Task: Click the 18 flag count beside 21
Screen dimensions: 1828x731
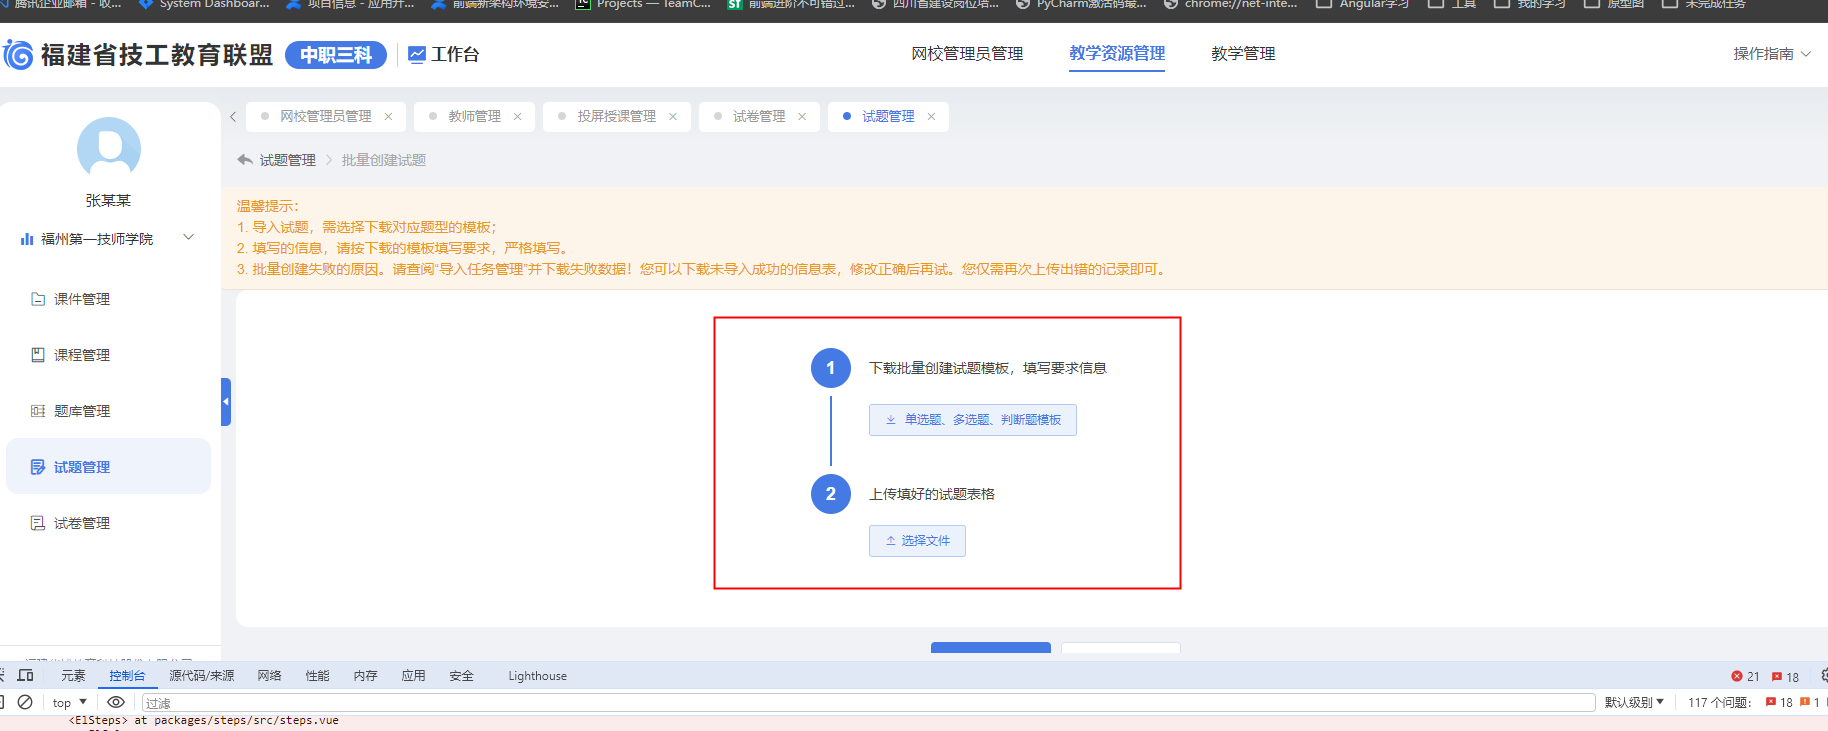Action: tap(1785, 677)
